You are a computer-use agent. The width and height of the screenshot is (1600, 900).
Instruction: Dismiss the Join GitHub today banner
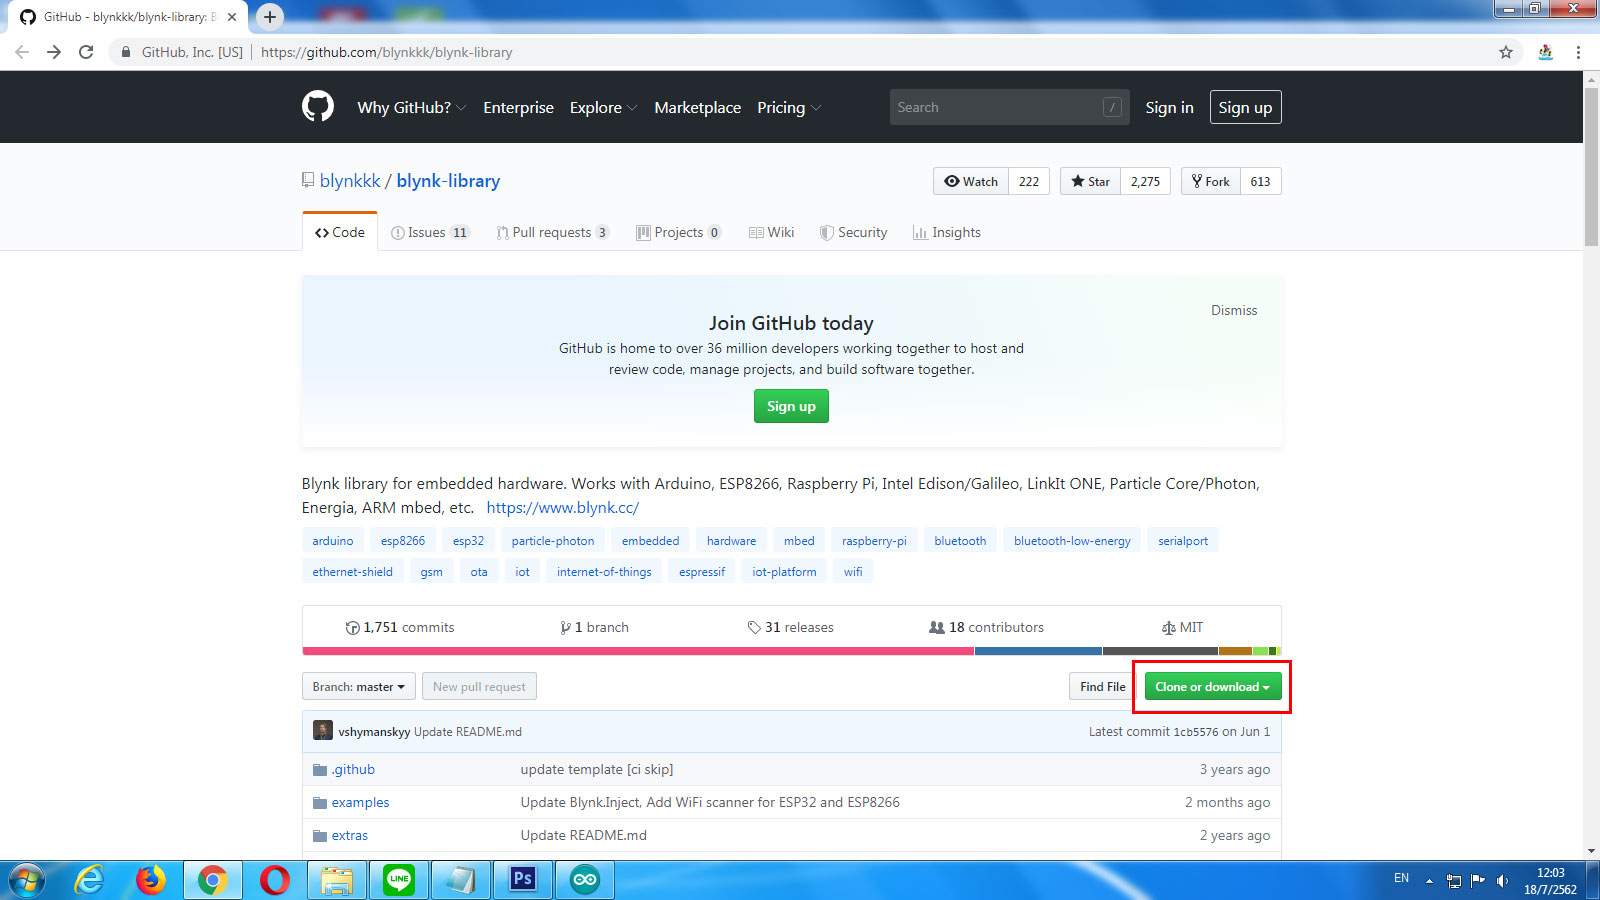point(1234,310)
